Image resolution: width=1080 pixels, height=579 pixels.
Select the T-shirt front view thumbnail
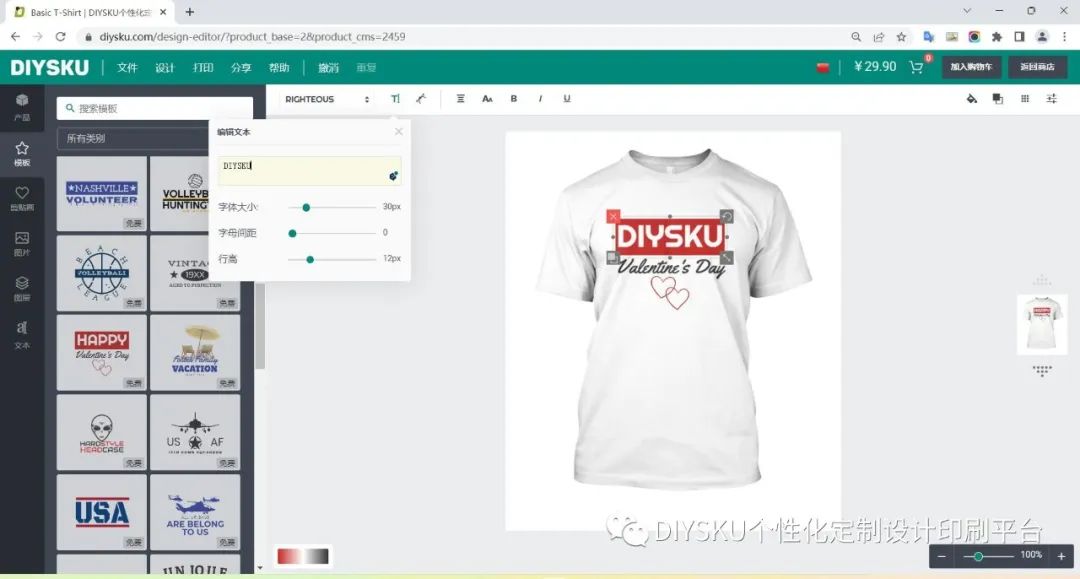point(1041,324)
